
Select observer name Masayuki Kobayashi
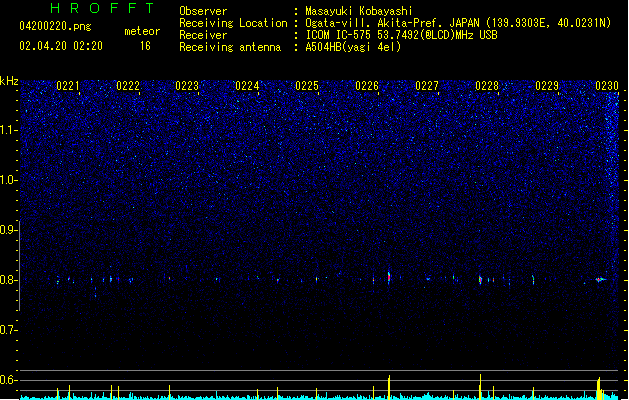359,11
